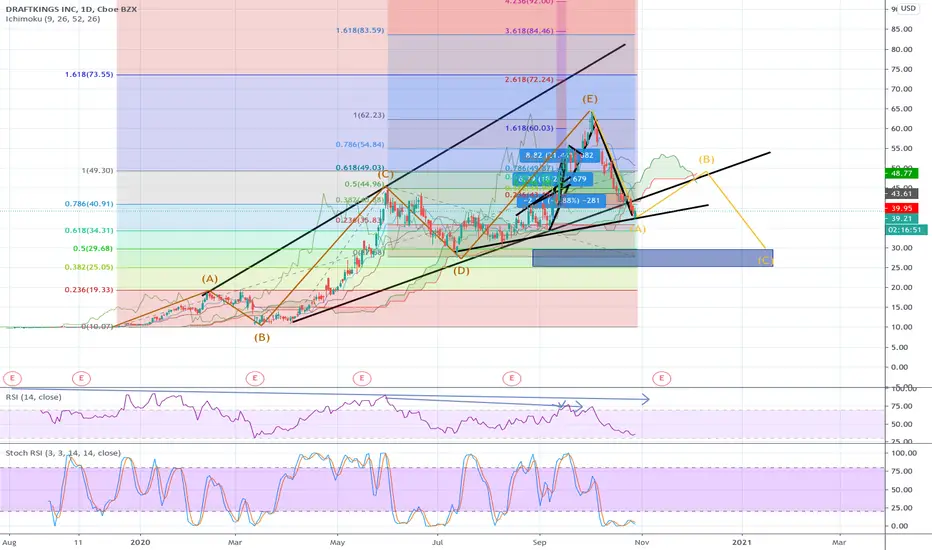This screenshot has height=550, width=932.
Task: Click the Jul label on the time axis
Action: [437, 542]
